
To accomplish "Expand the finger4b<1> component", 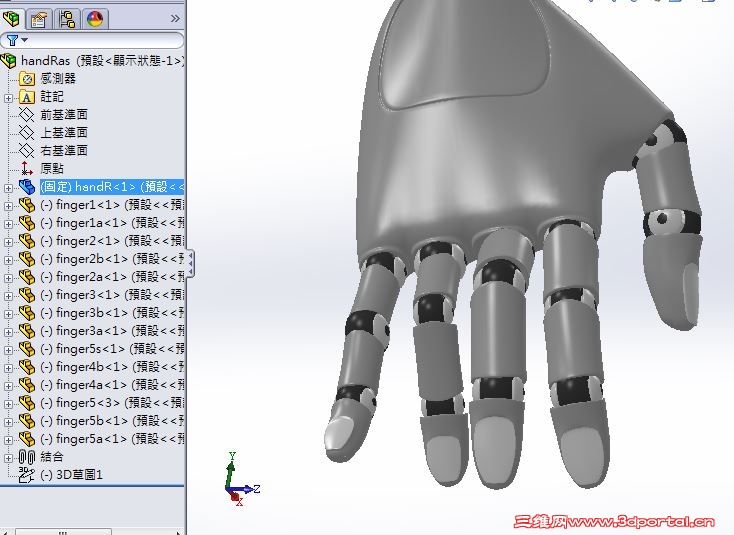I will coord(8,368).
